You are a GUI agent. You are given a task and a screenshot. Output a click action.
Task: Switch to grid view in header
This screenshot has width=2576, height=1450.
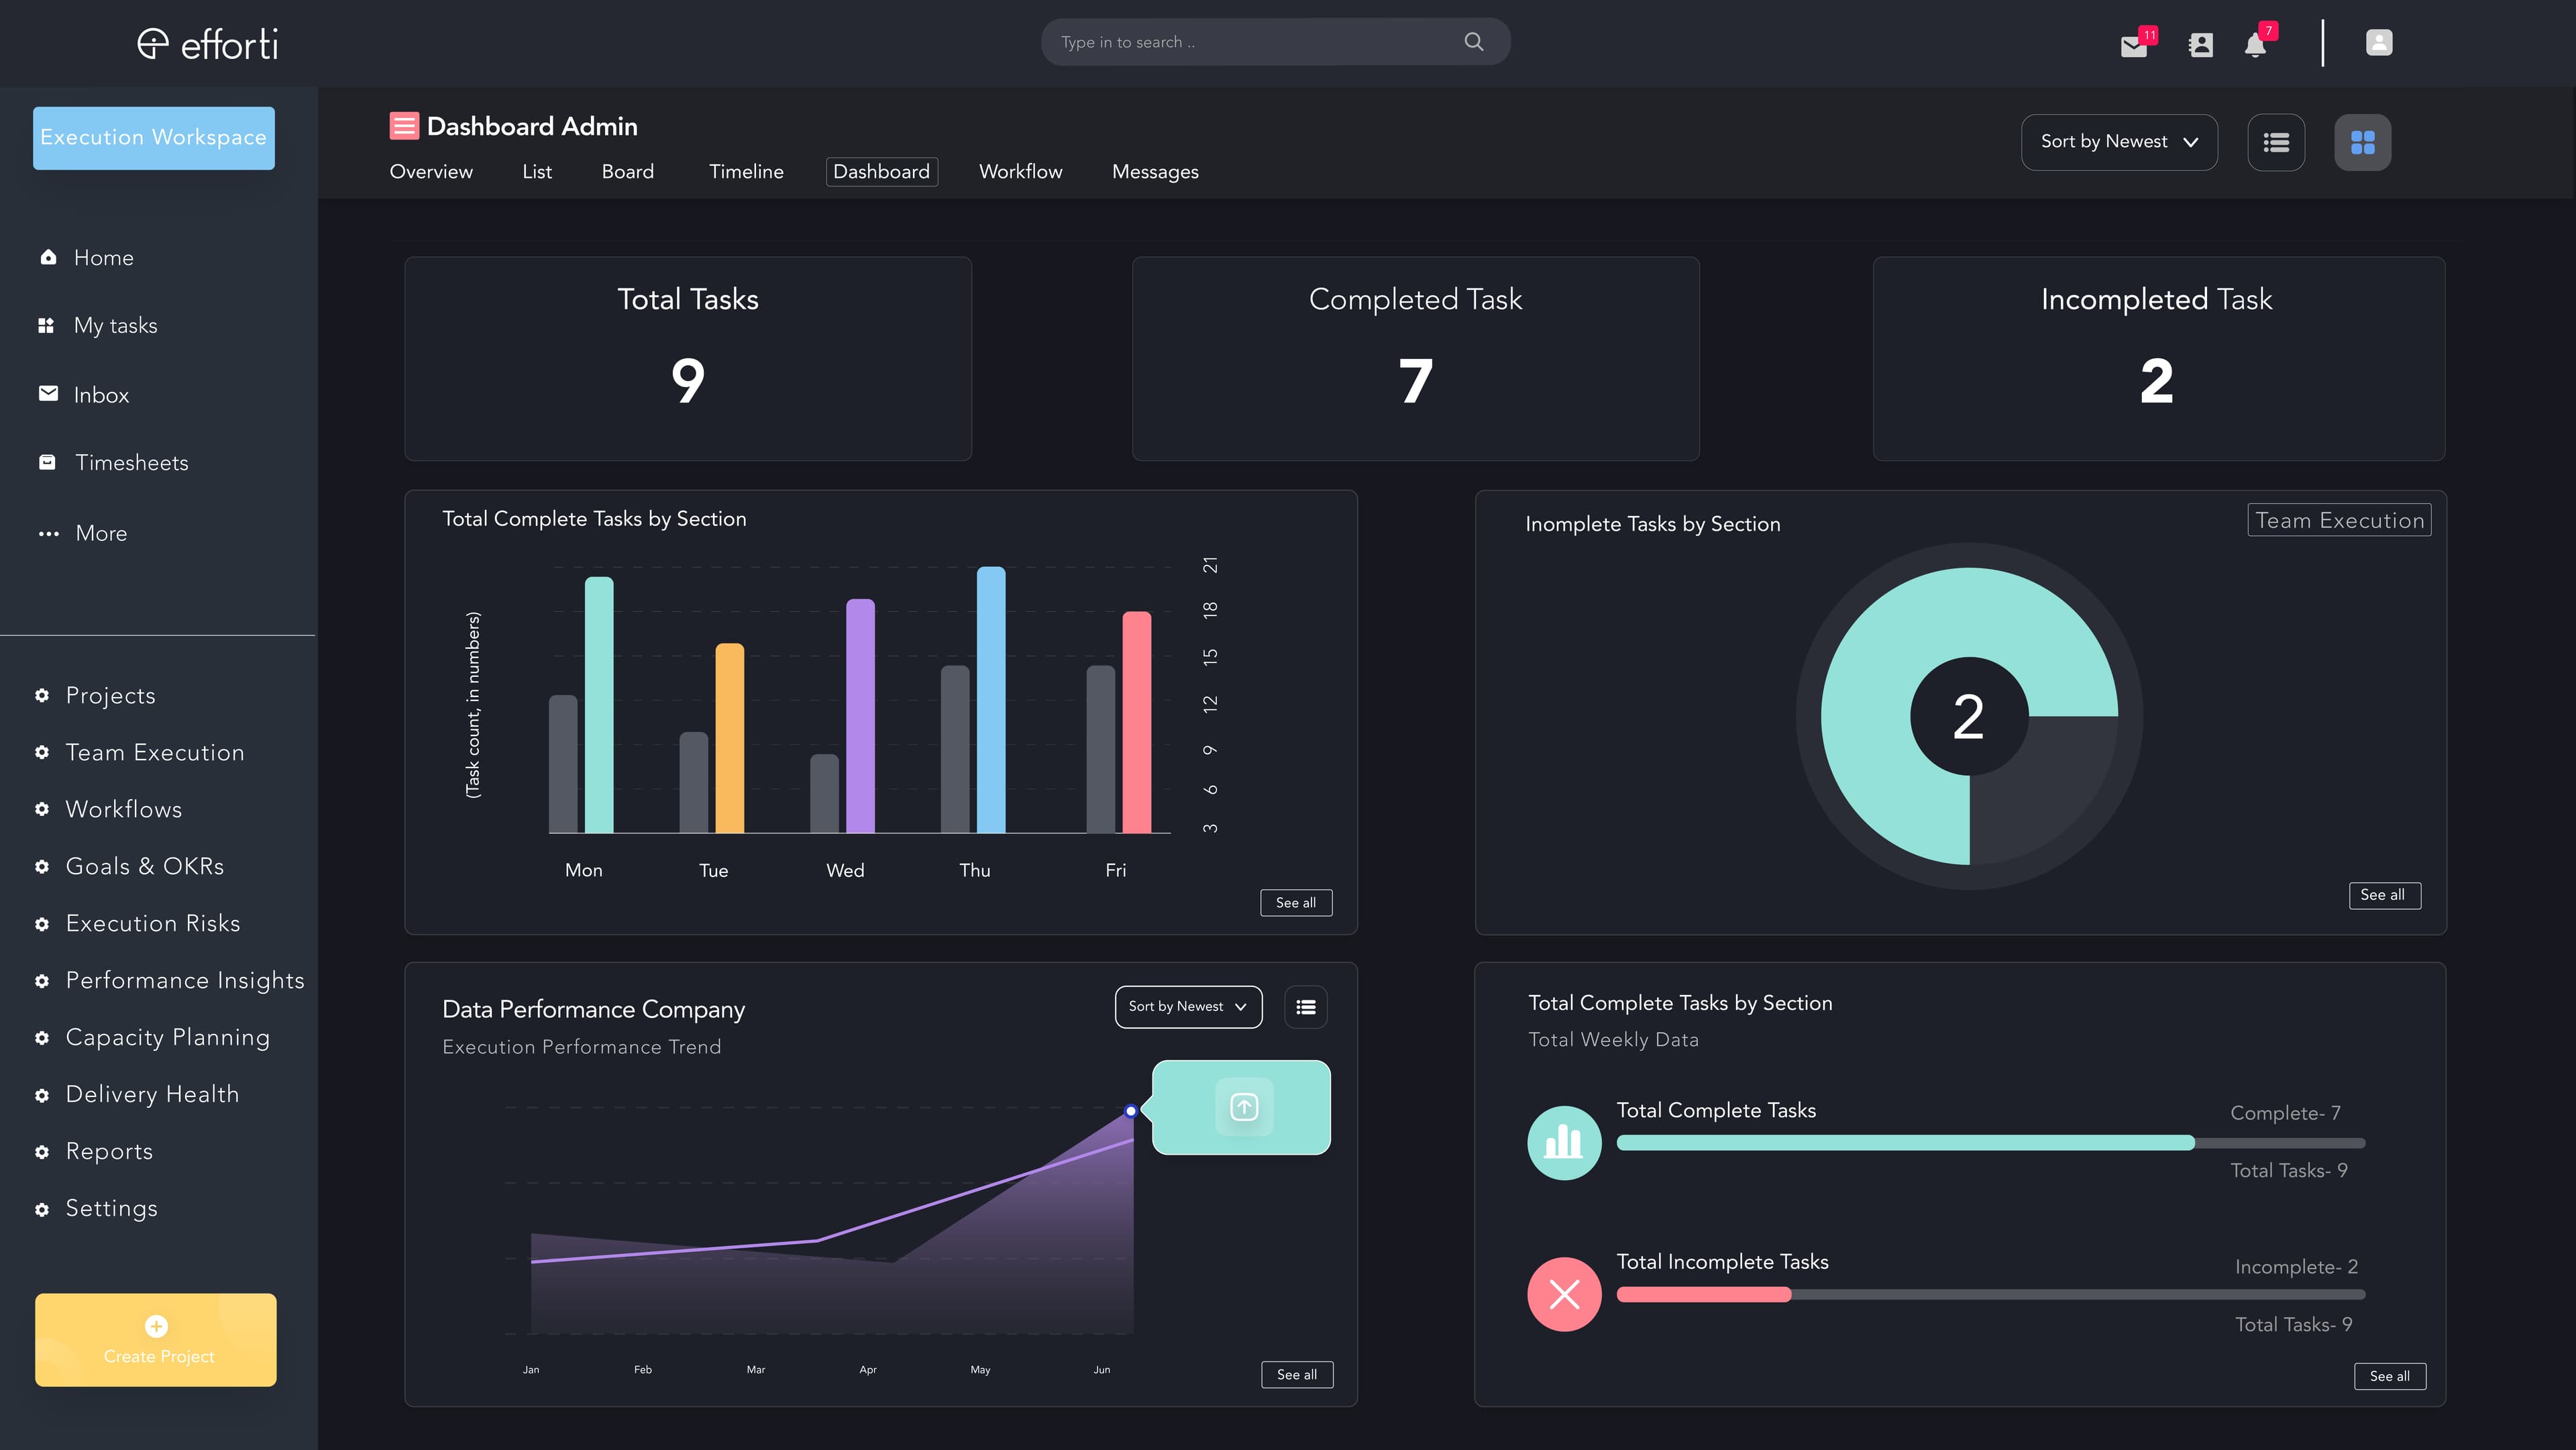pyautogui.click(x=2362, y=142)
